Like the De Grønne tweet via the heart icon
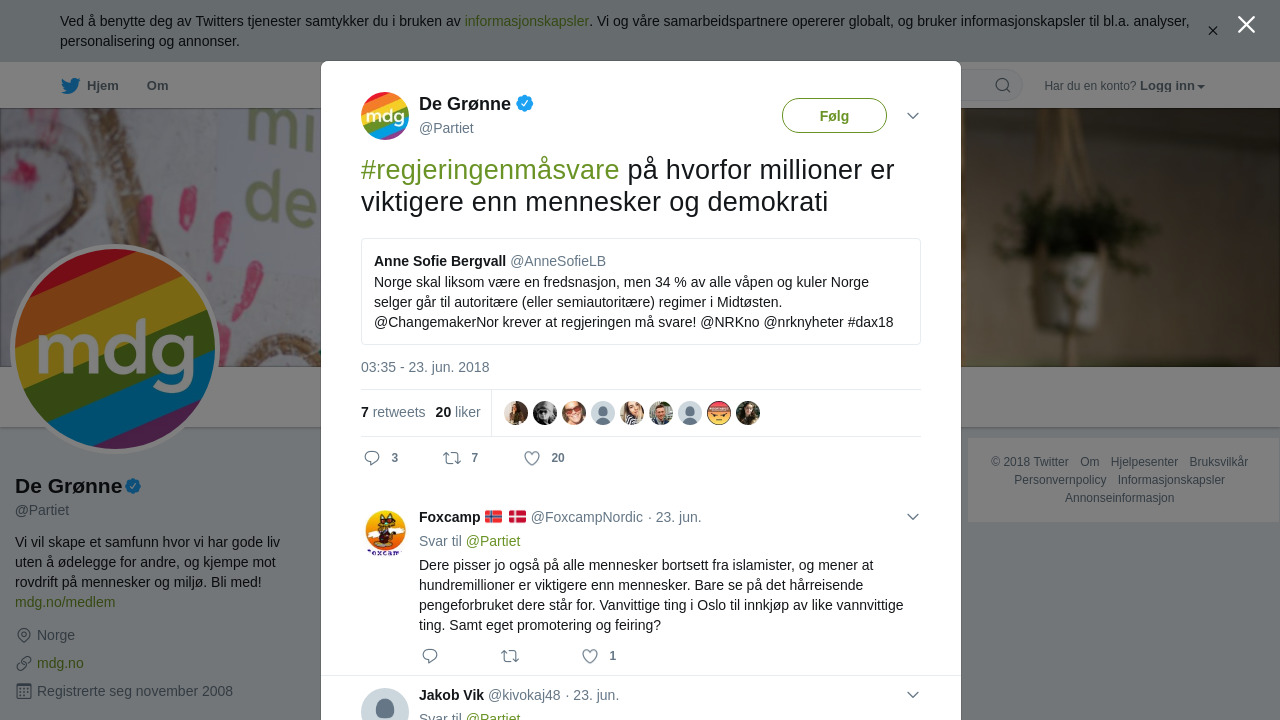1280x720 pixels. tap(532, 458)
